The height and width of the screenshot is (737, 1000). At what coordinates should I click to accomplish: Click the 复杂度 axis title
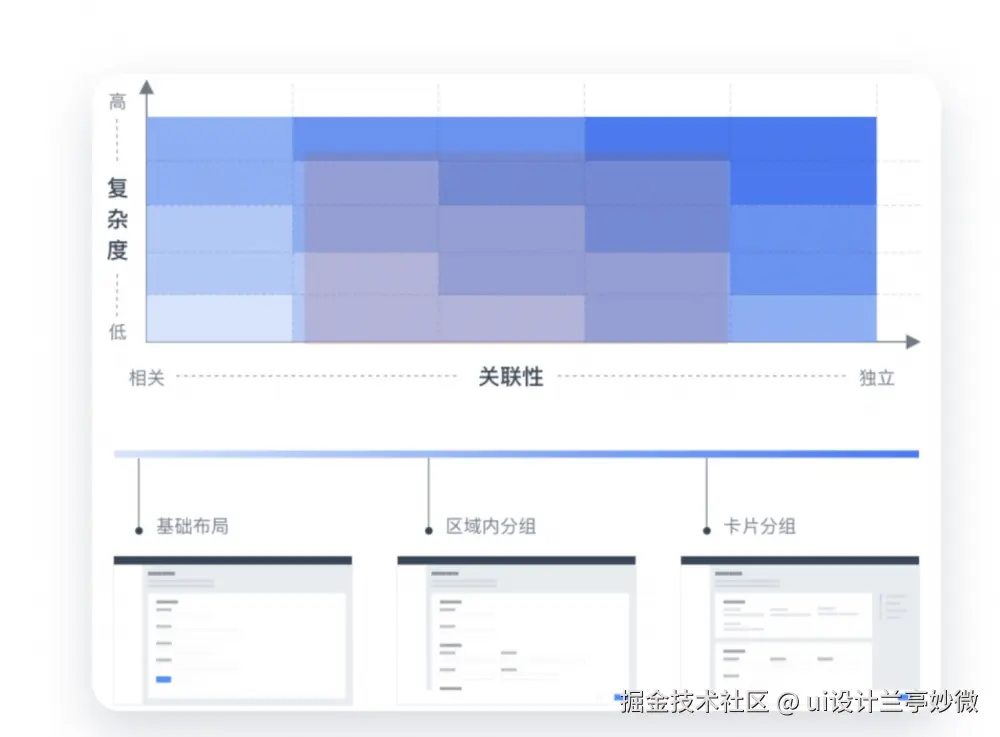pos(117,219)
